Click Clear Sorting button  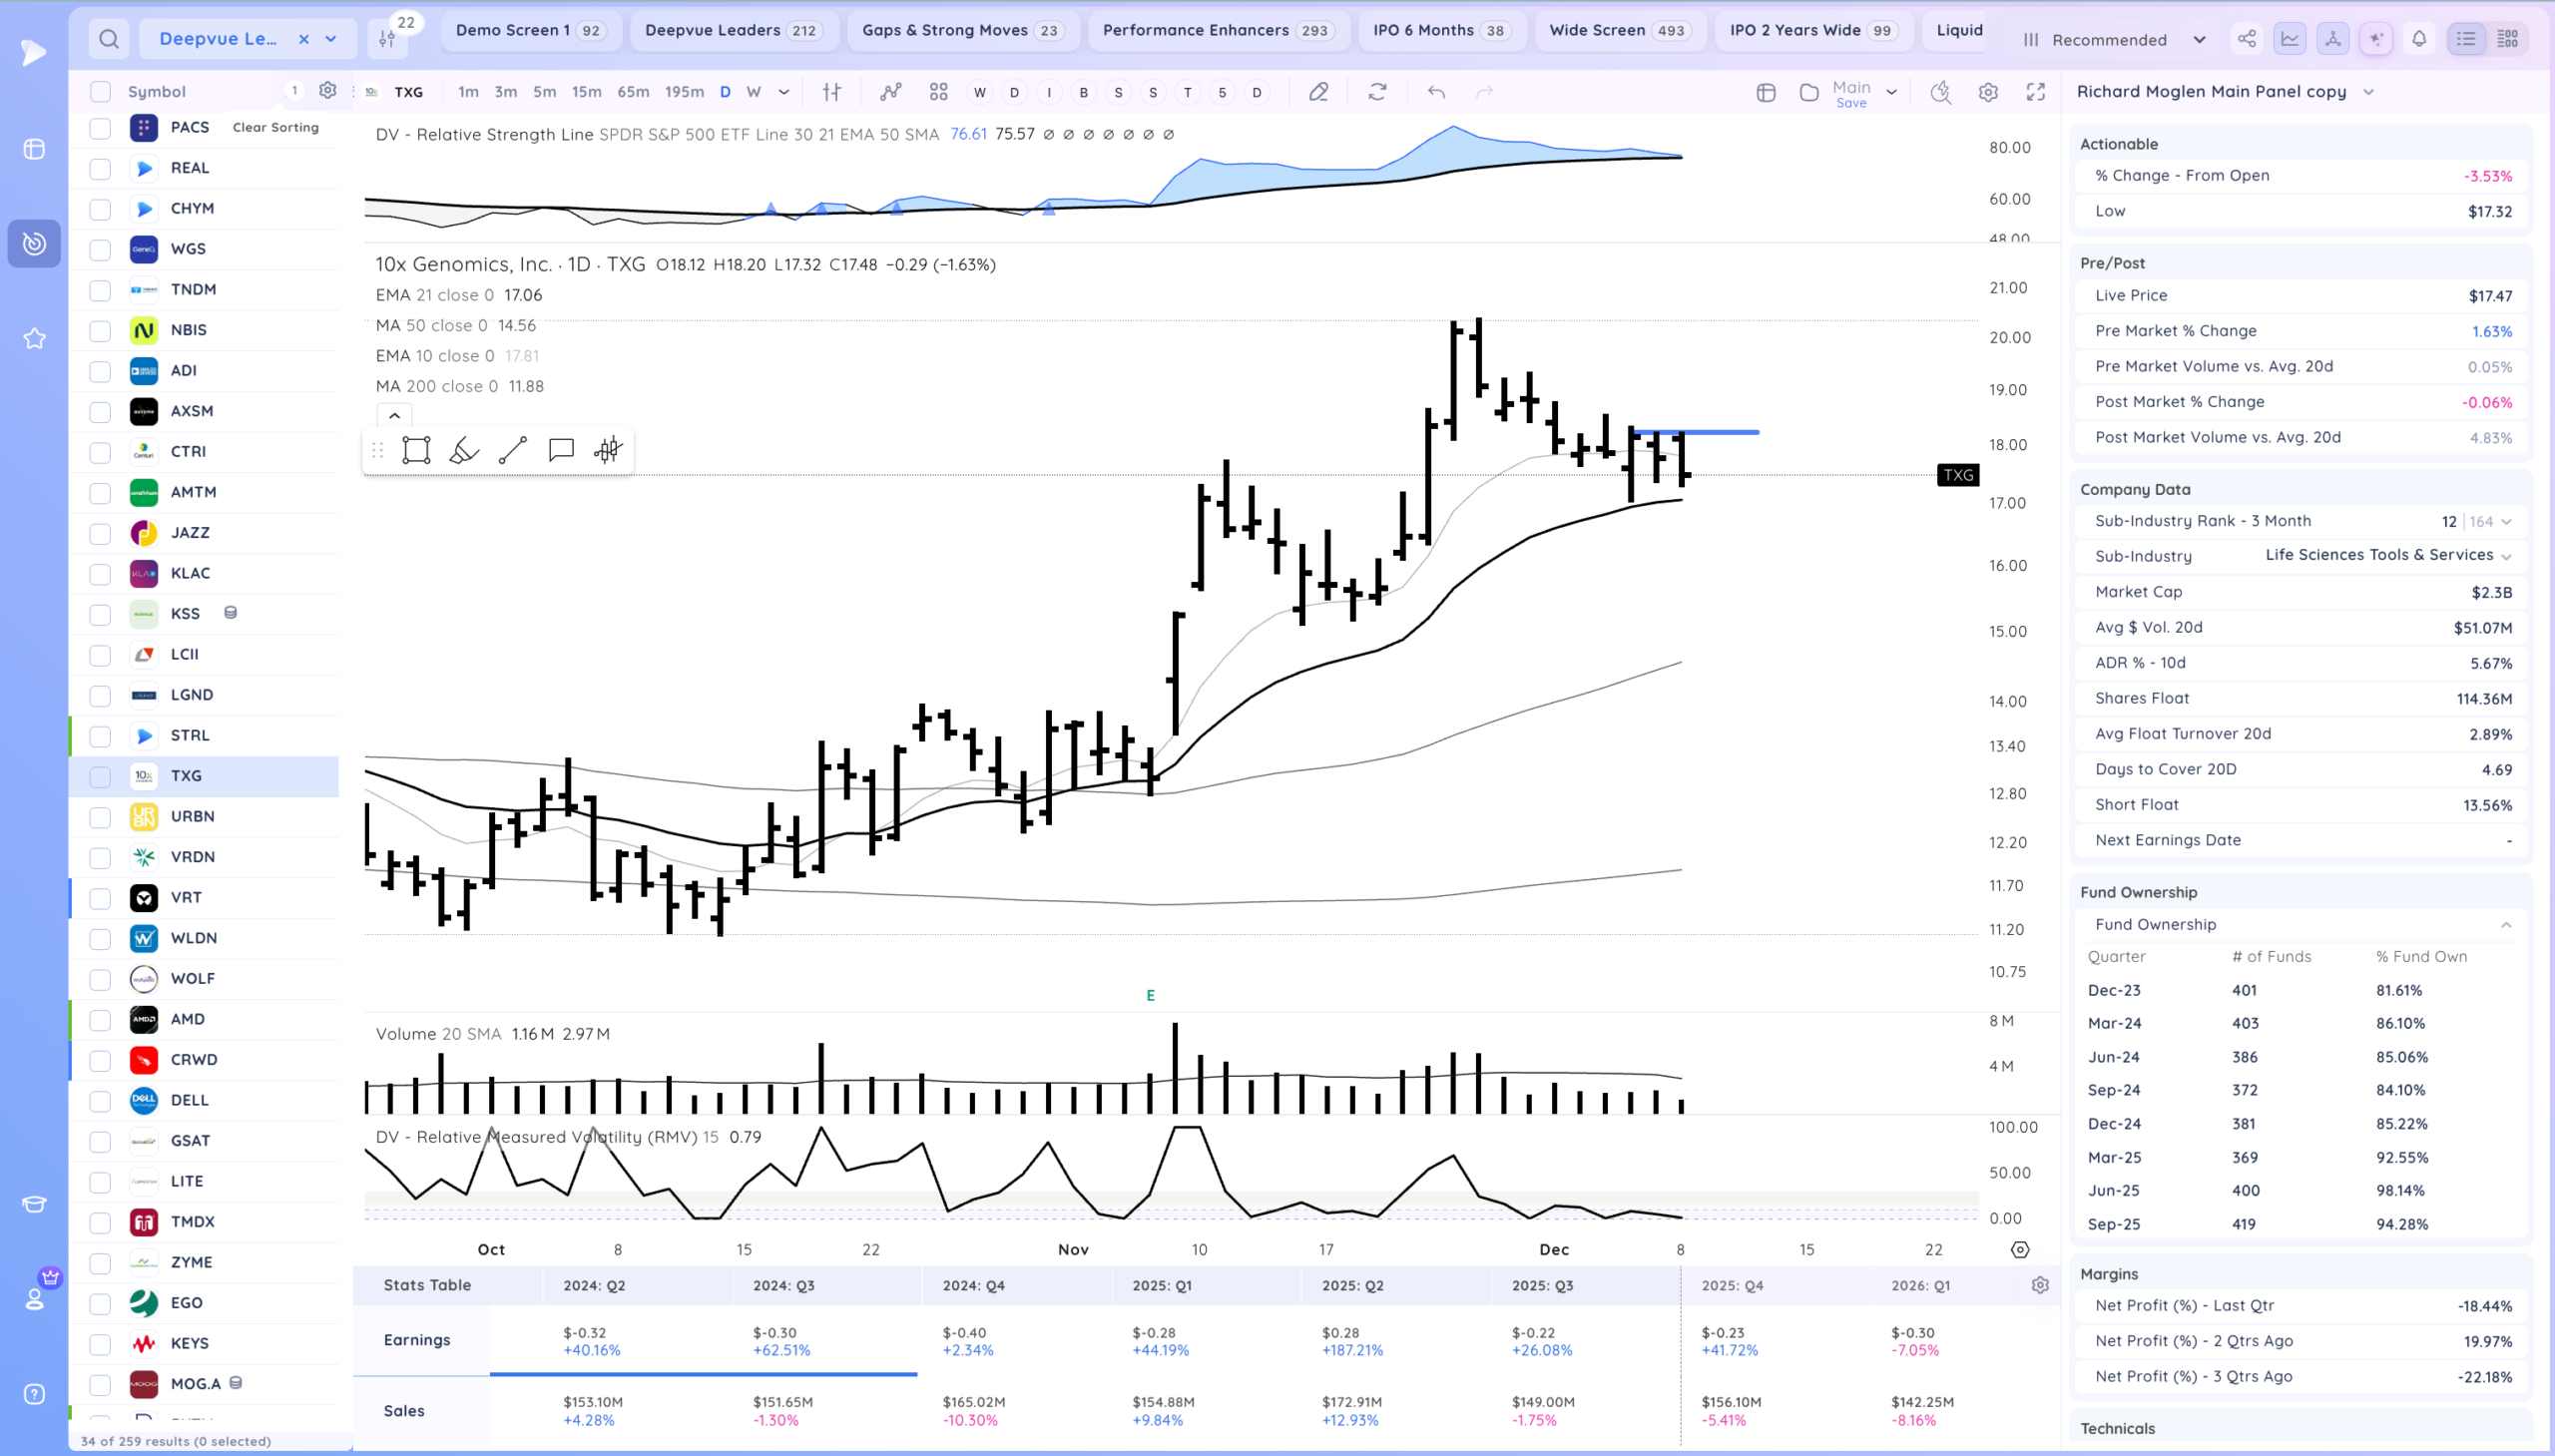coord(275,127)
